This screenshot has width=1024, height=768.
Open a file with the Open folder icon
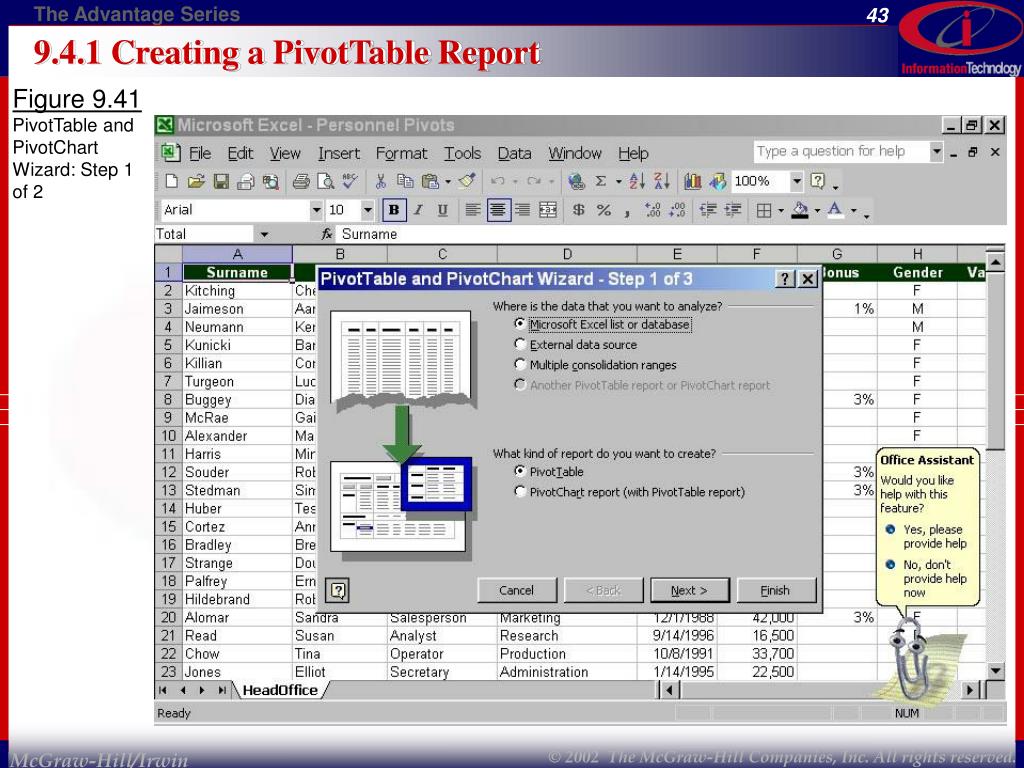[x=196, y=182]
